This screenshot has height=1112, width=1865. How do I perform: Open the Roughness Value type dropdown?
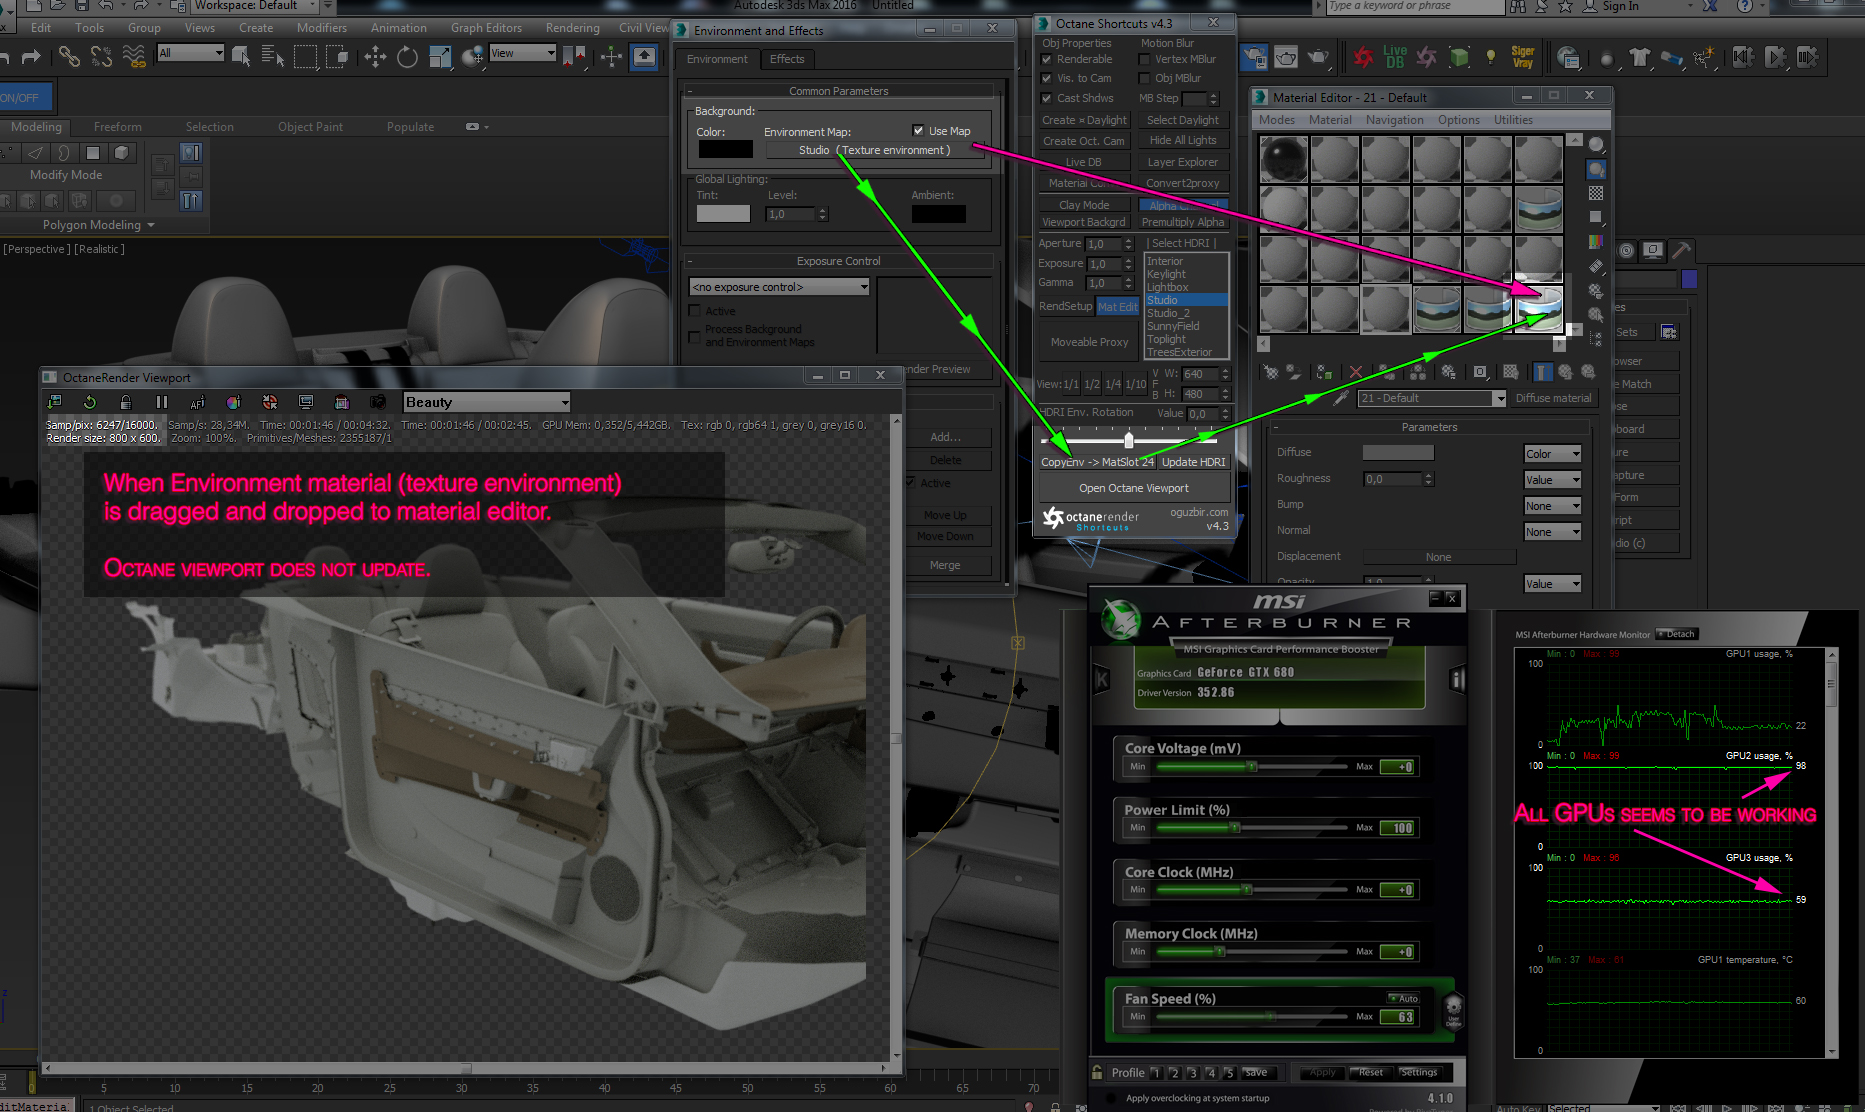1552,480
